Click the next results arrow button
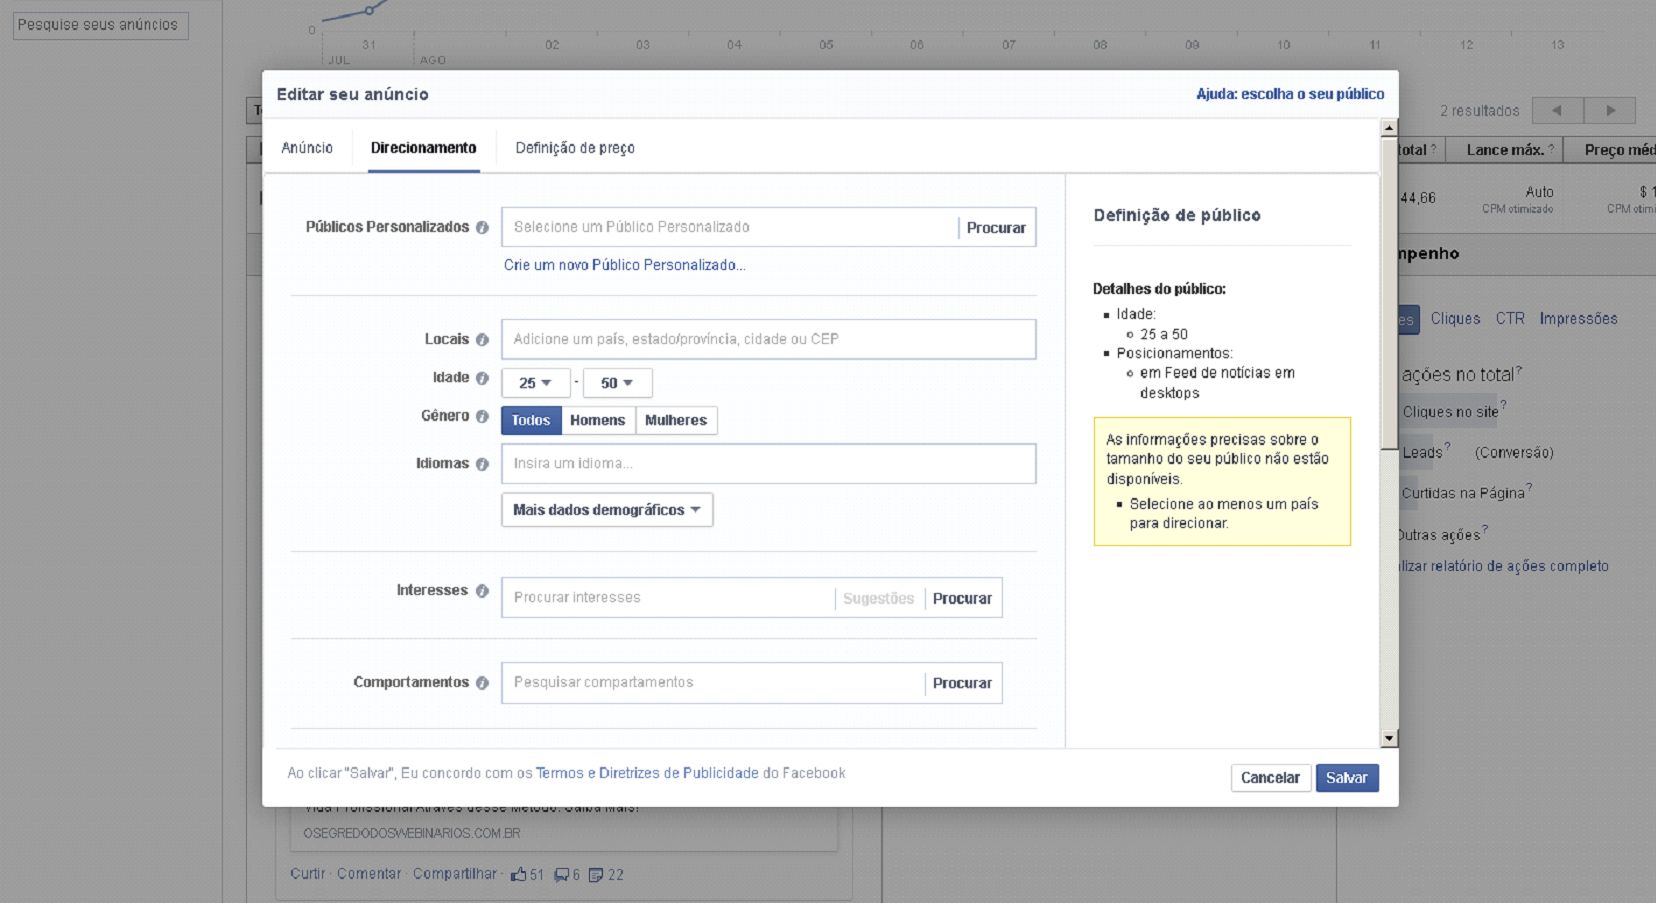1656x903 pixels. pyautogui.click(x=1610, y=110)
